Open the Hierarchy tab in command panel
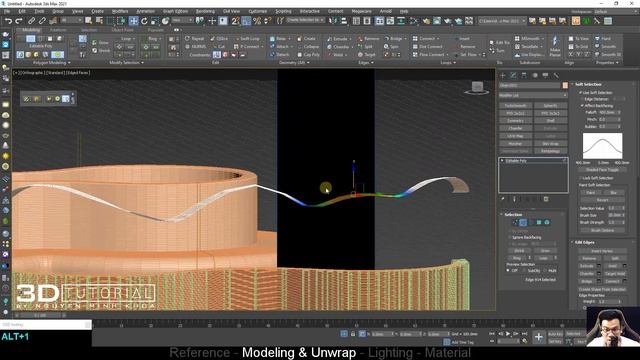Viewport: 640px width, 360px height. coord(524,76)
